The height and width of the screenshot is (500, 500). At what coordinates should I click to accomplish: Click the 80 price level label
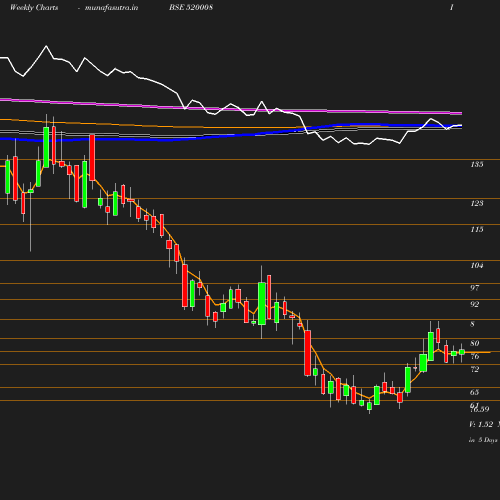(475, 343)
